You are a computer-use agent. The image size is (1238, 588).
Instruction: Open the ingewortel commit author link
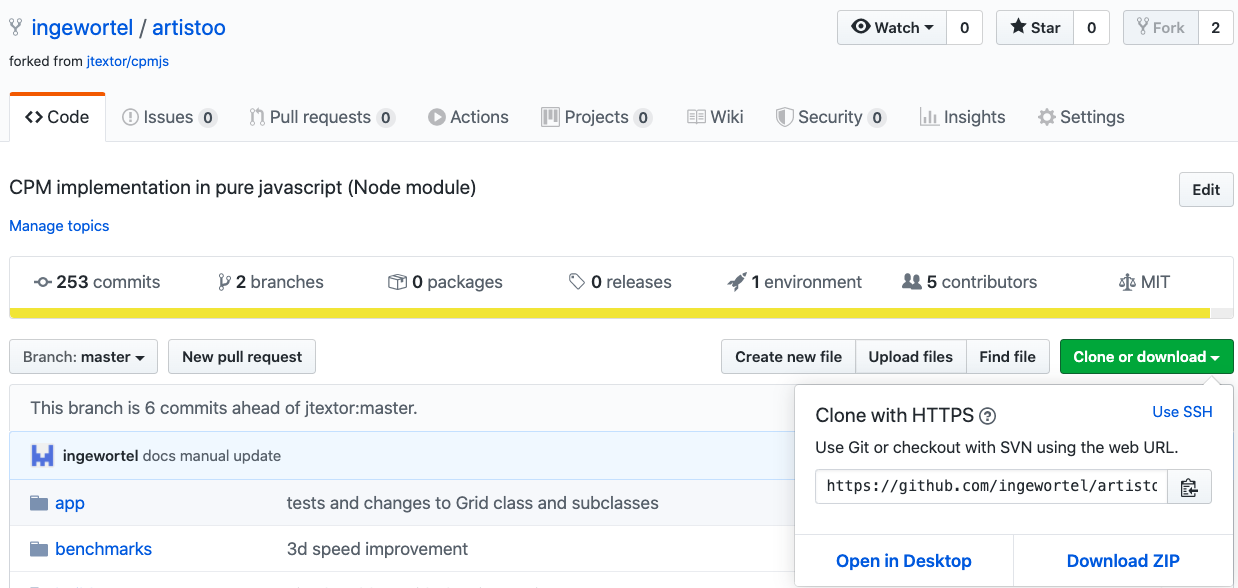point(100,456)
